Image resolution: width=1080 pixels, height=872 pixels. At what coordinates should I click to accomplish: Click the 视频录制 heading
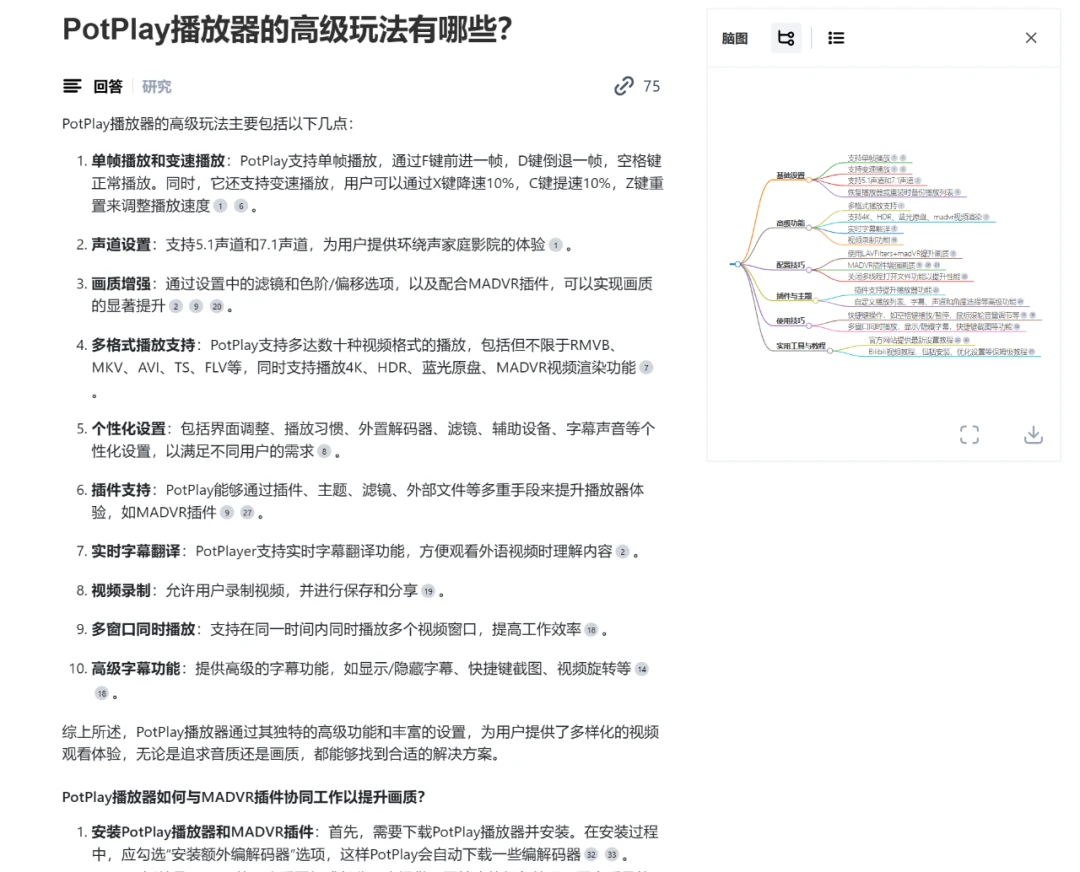[121, 591]
